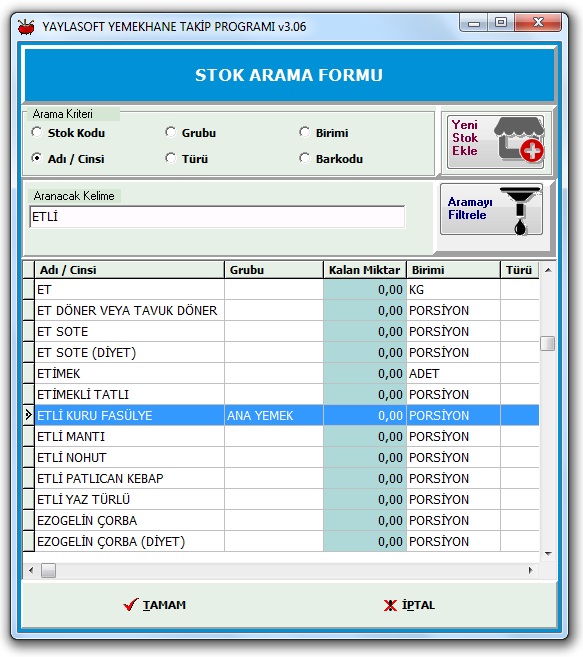
Task: Click the row pointer arrow beside ETLİ KURU FASÜLYE
Action: pyautogui.click(x=28, y=415)
